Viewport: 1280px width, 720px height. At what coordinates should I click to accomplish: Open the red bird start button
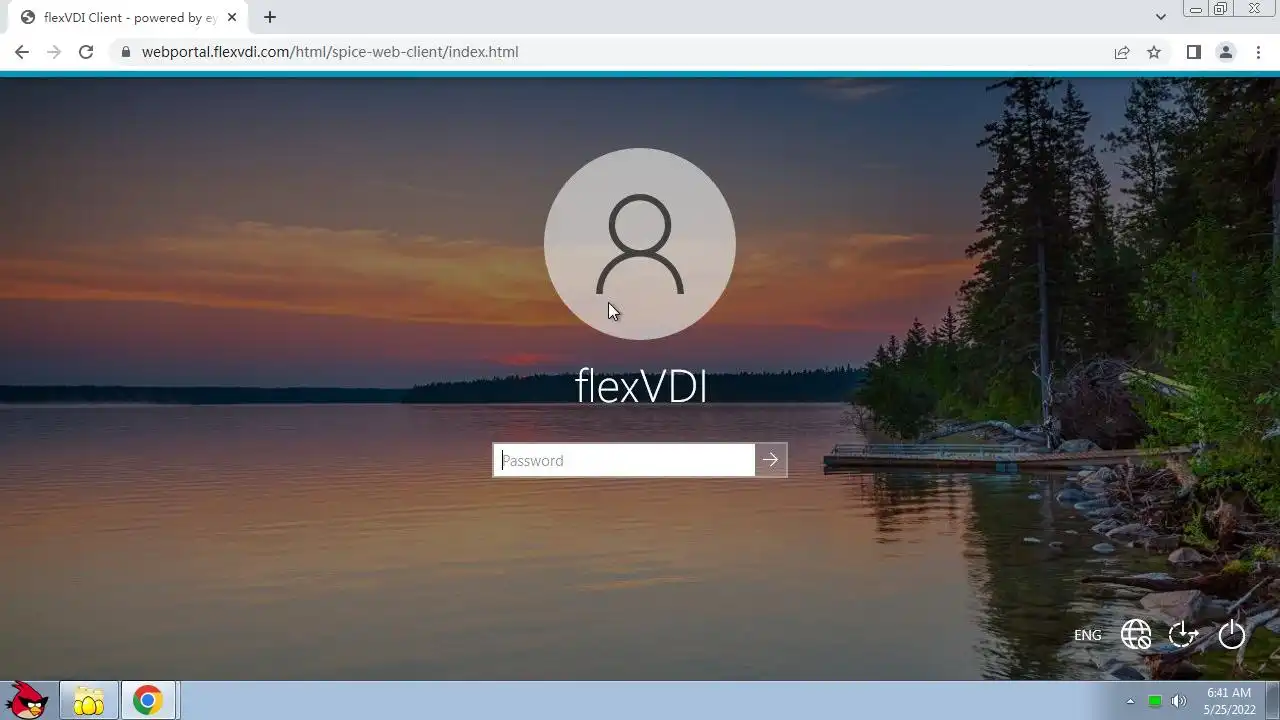[x=27, y=700]
